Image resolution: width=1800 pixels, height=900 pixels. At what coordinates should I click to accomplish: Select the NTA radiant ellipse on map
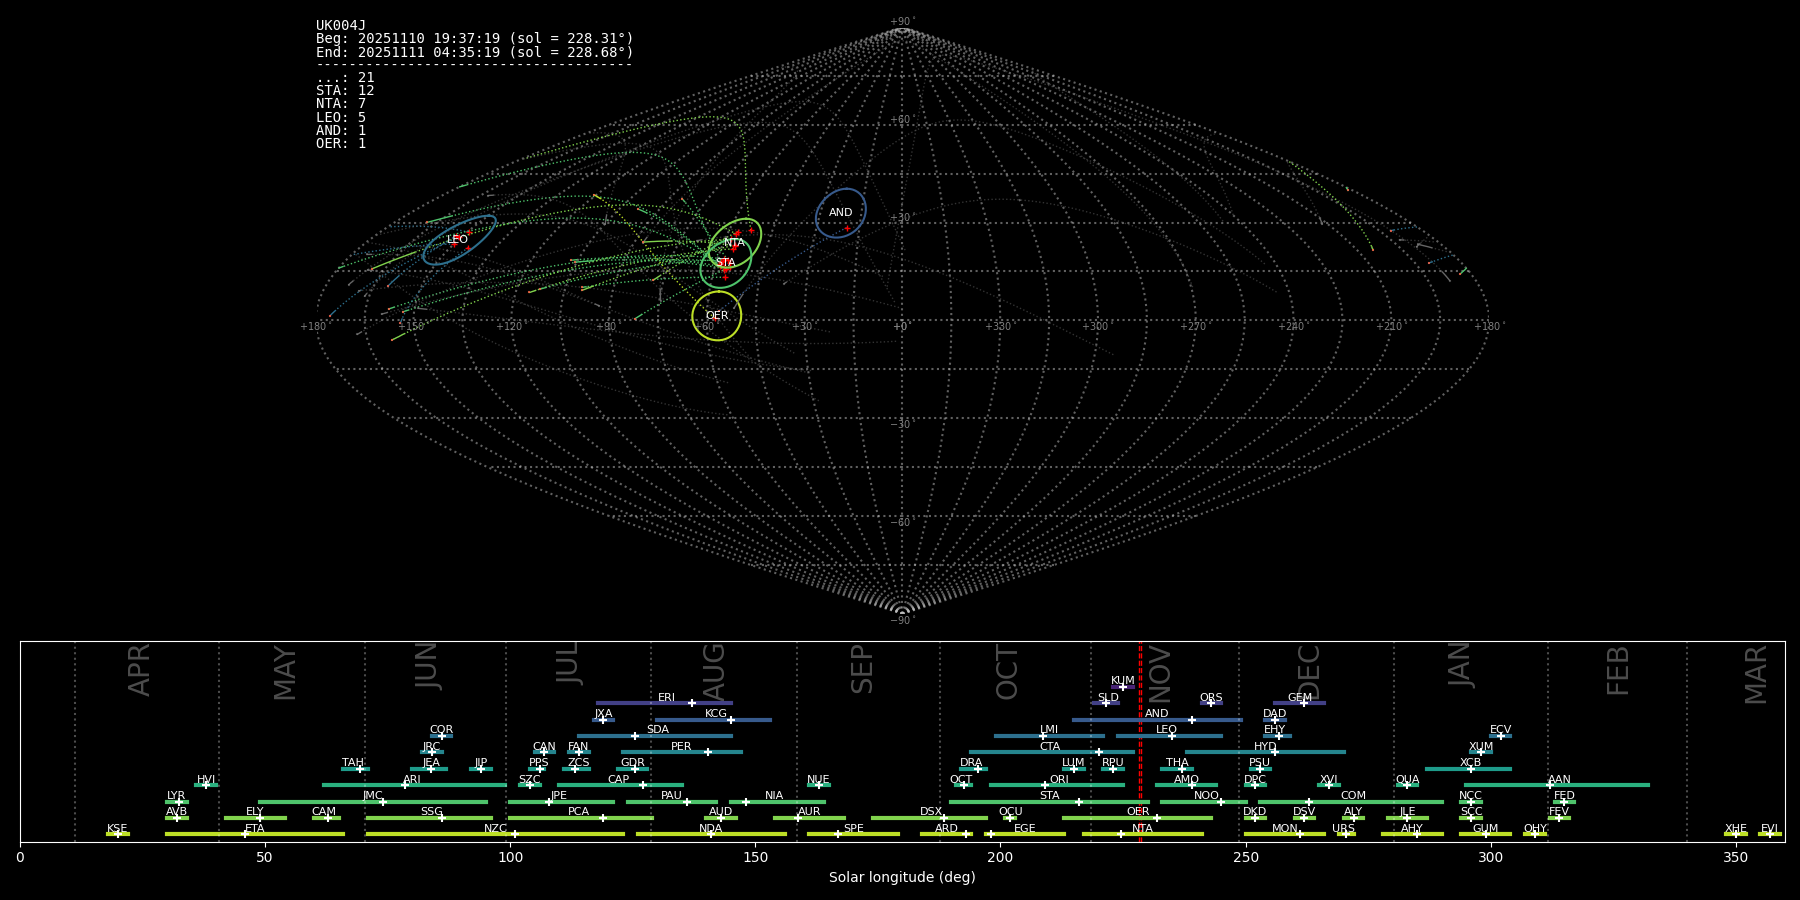click(x=735, y=242)
